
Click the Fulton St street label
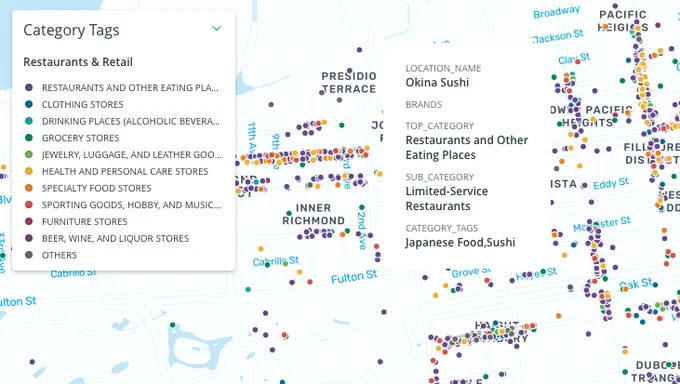coord(354,276)
